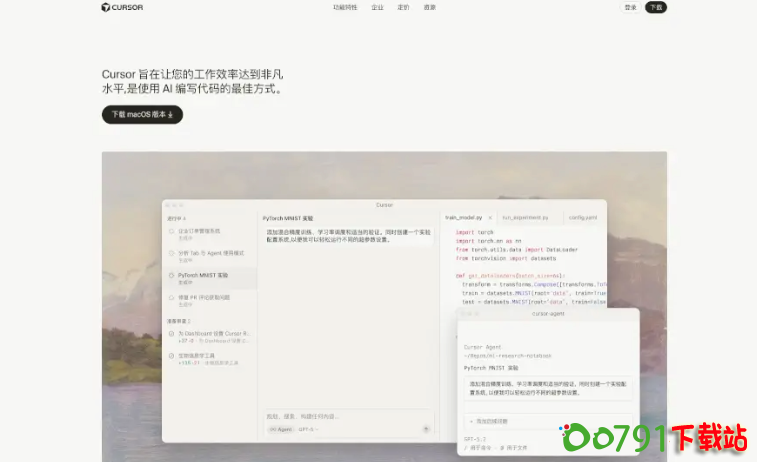Close the train_model.py tab with its X

[490, 217]
